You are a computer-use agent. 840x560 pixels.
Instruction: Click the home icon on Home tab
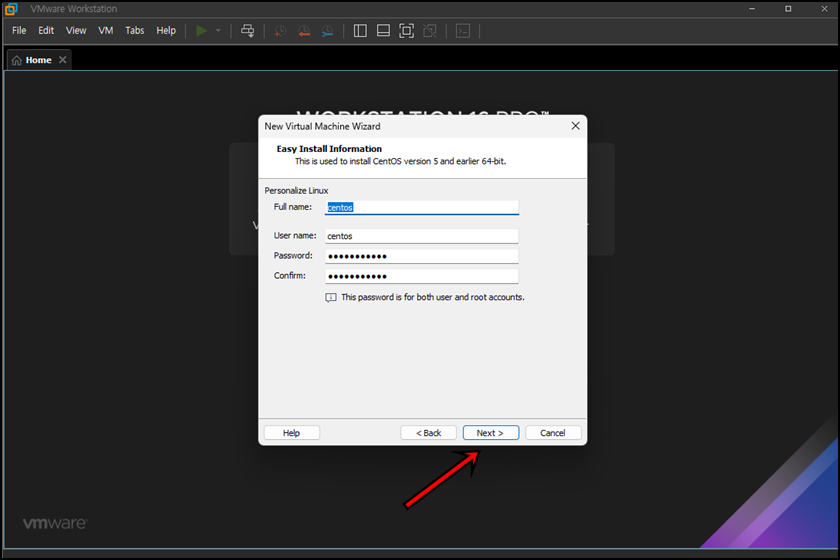point(17,60)
